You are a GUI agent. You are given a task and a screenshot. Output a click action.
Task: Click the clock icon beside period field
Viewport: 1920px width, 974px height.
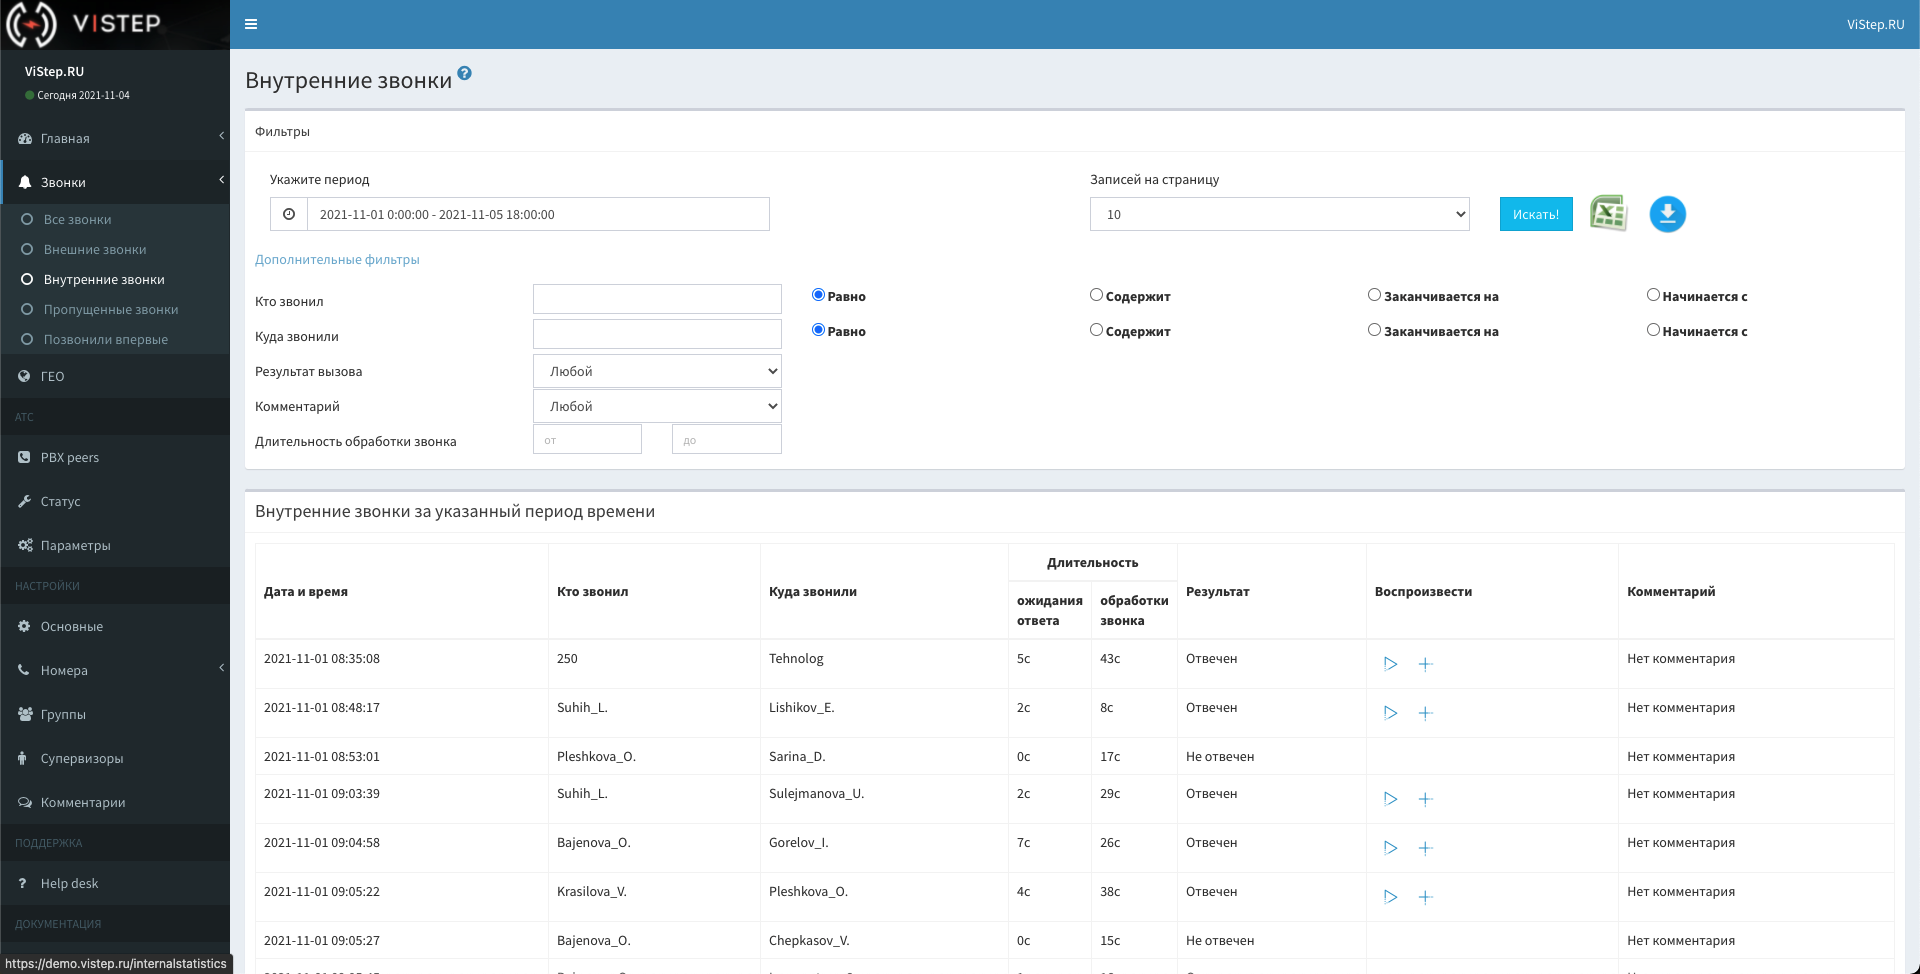(289, 214)
